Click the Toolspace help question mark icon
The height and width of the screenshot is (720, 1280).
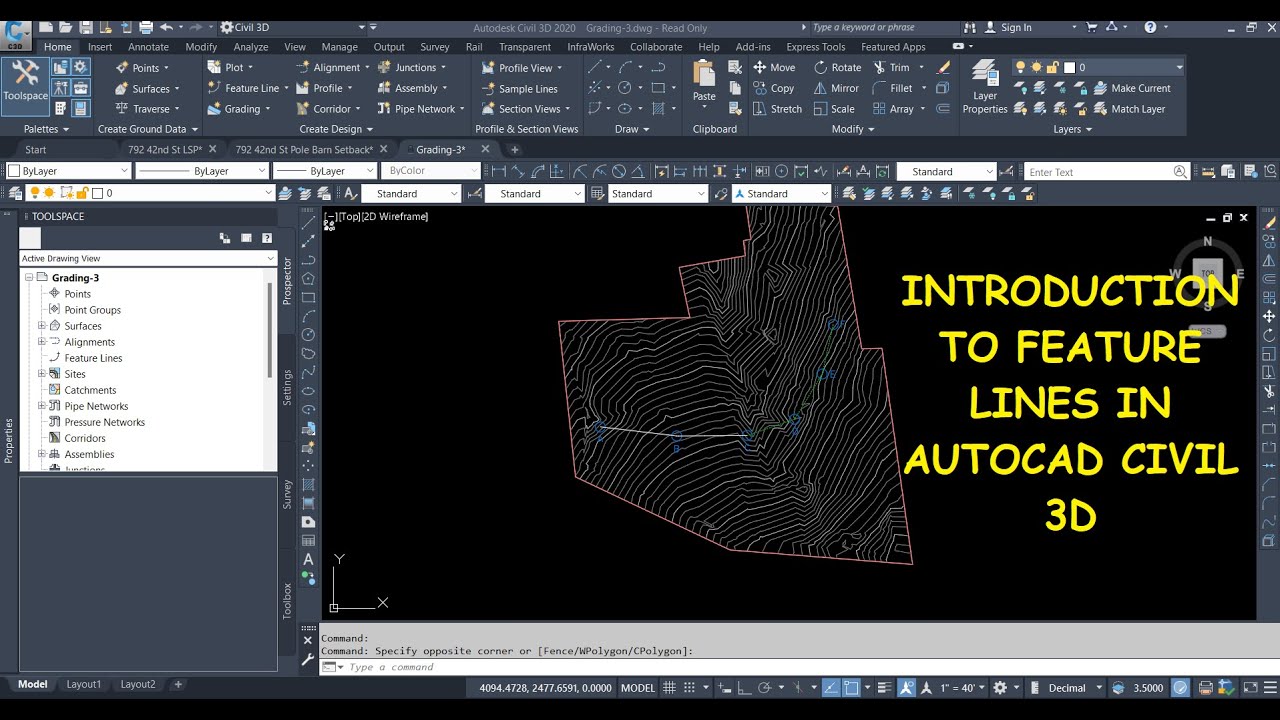tap(267, 238)
